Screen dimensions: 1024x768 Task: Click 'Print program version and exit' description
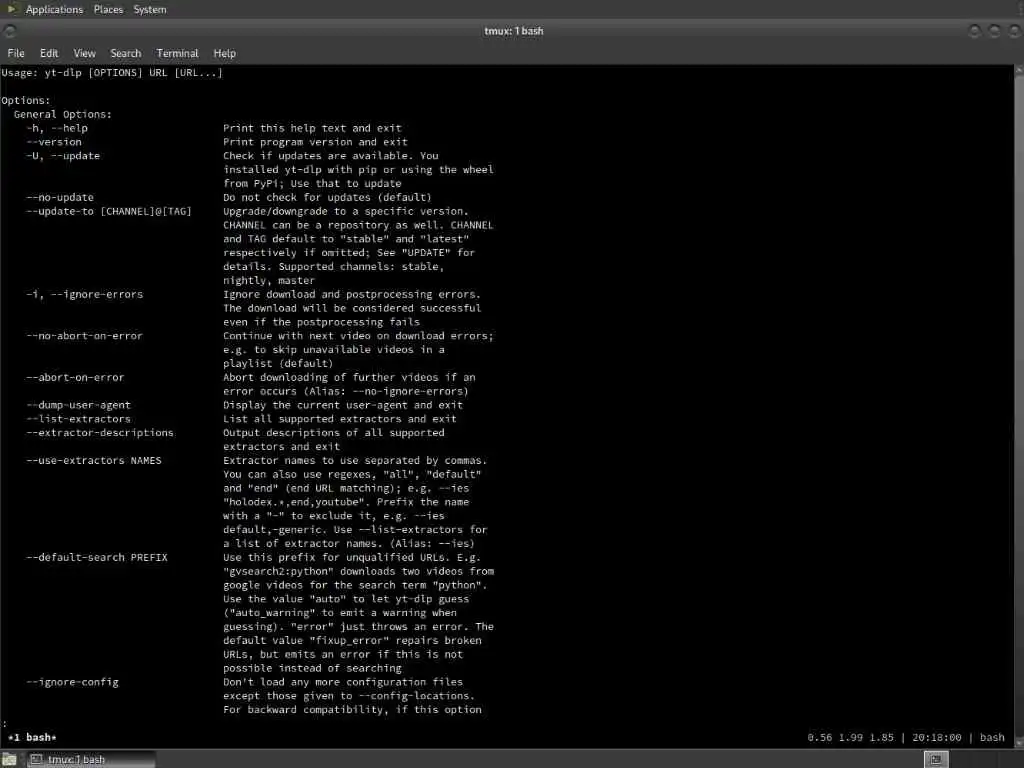pos(315,142)
